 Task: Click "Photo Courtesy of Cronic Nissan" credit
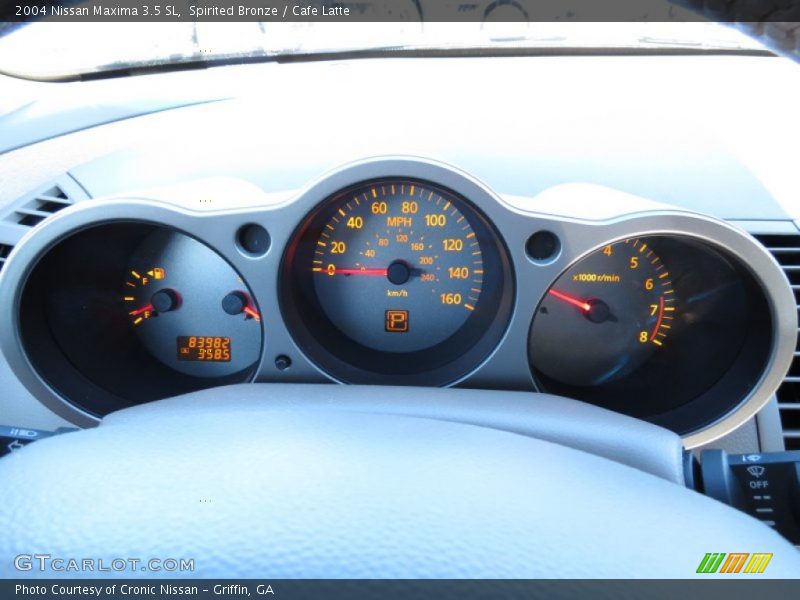[x=106, y=590]
